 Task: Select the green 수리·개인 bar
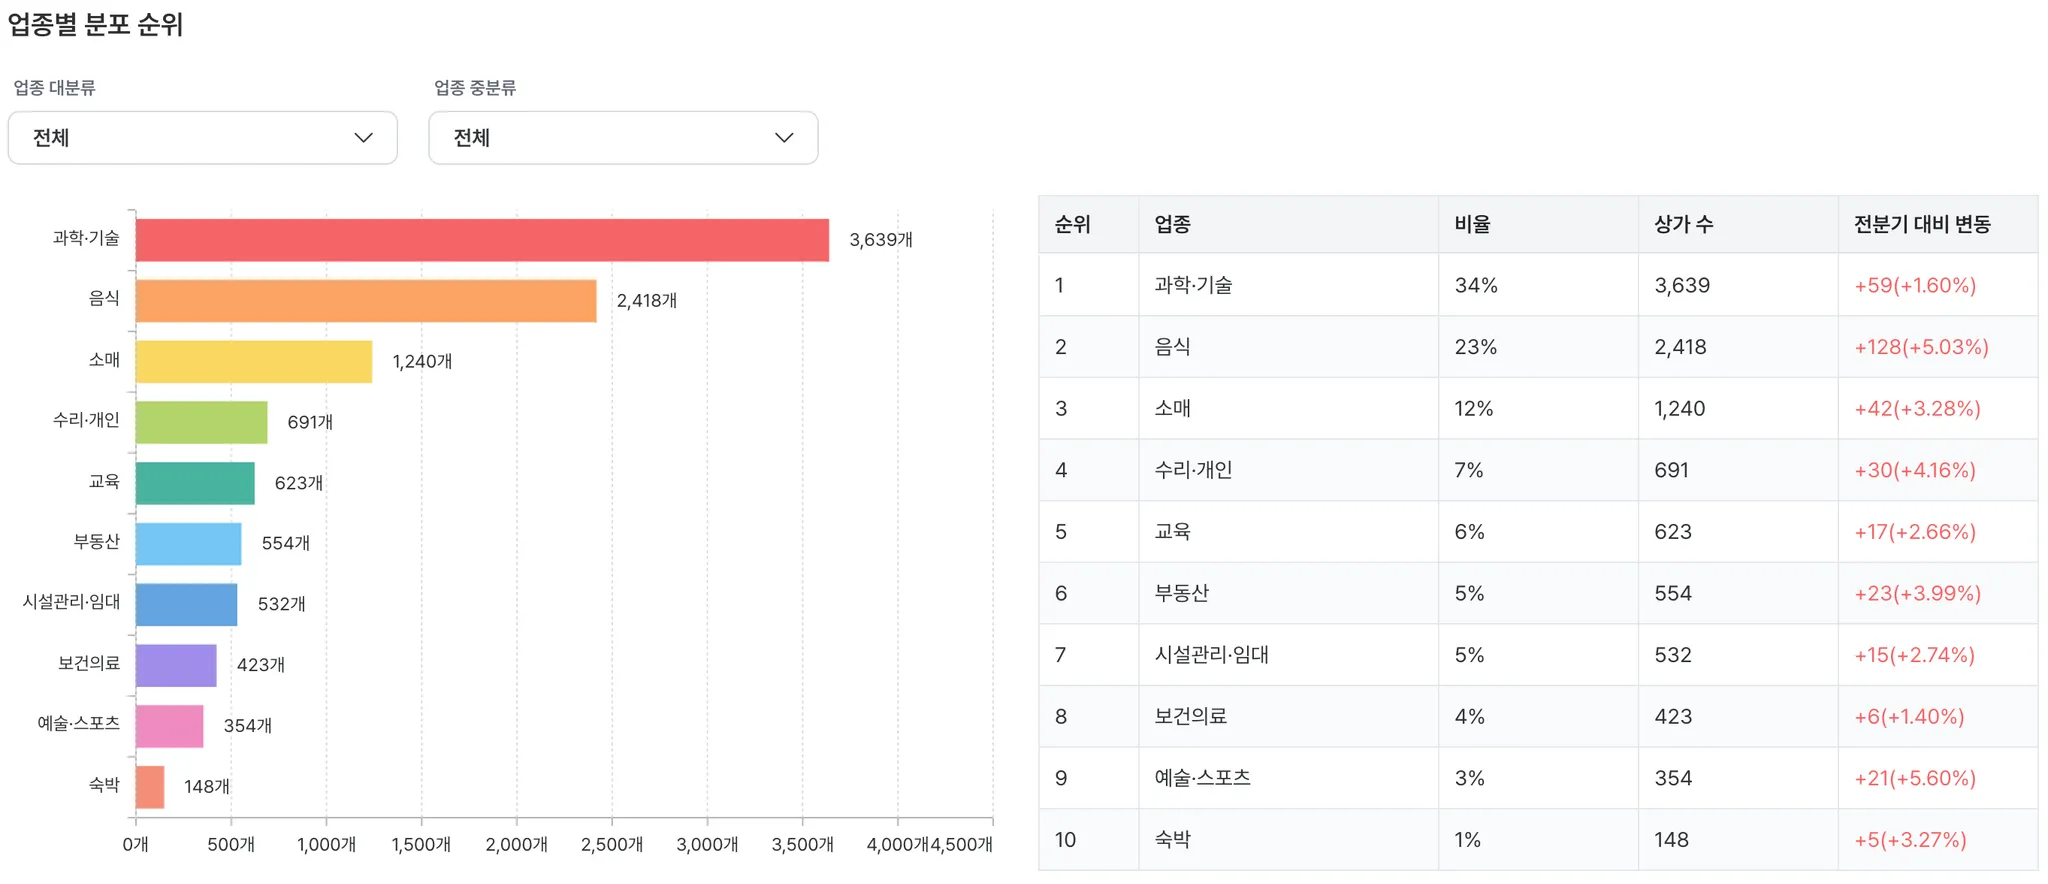[x=201, y=422]
